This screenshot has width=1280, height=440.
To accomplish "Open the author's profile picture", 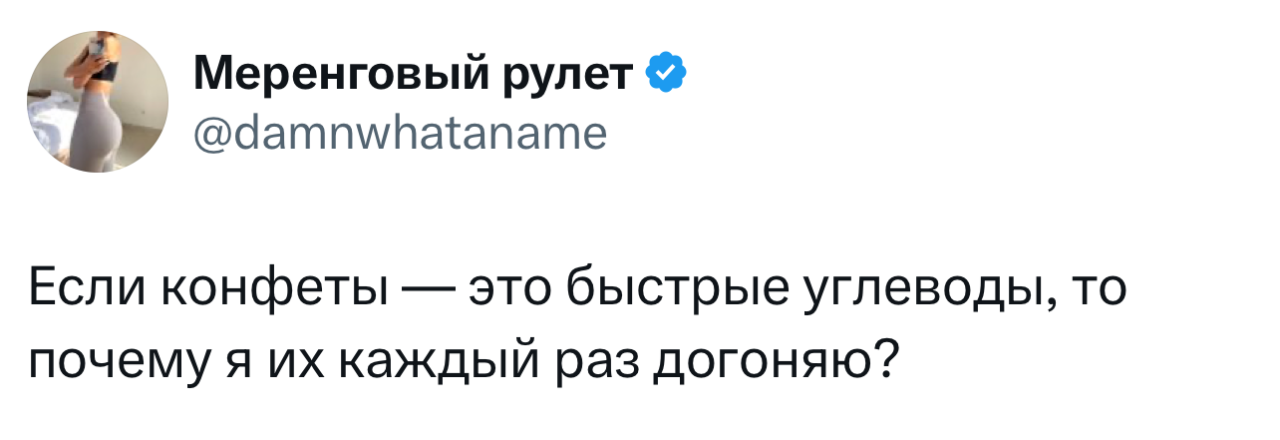I will pyautogui.click(x=96, y=103).
